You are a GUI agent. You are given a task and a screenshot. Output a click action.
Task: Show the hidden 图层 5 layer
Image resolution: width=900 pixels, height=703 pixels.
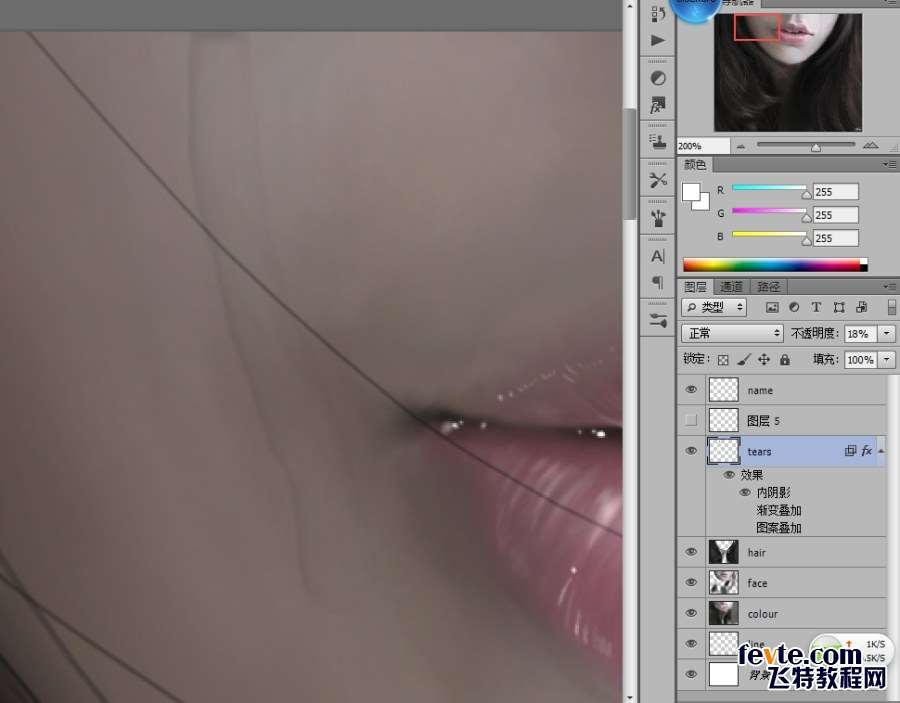[x=691, y=421]
